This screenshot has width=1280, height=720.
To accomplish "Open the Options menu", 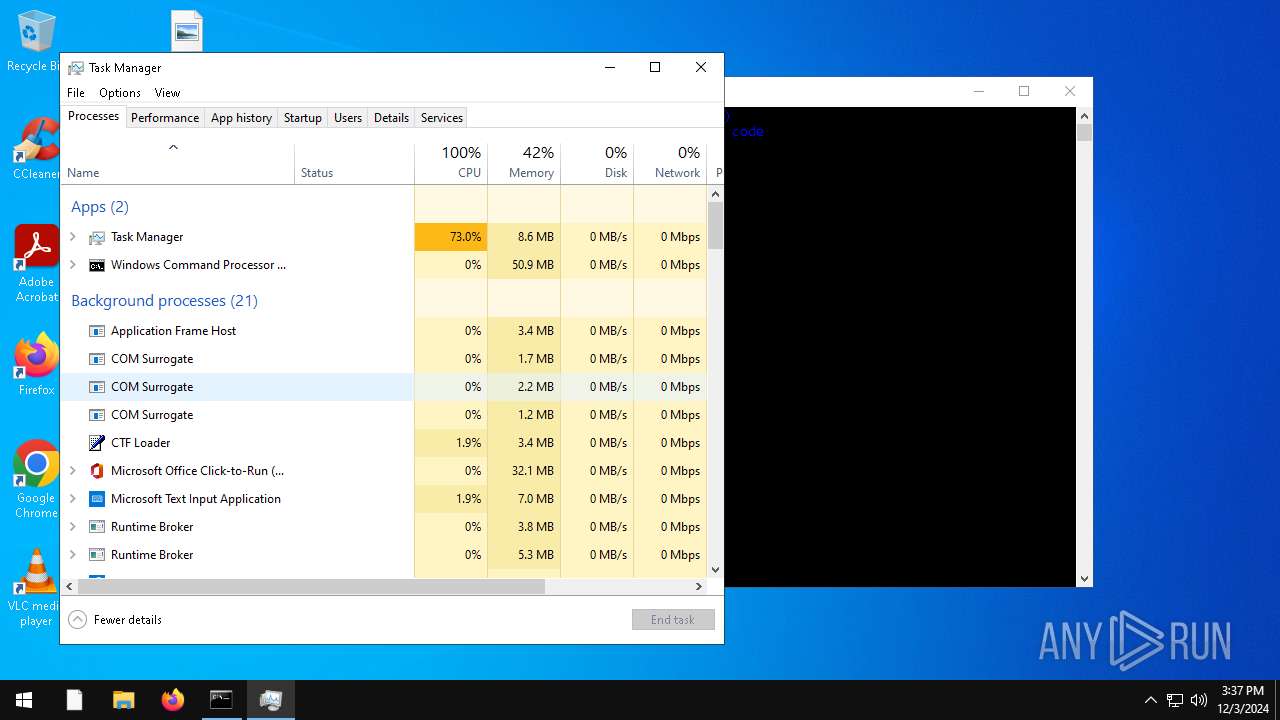I will click(x=120, y=93).
